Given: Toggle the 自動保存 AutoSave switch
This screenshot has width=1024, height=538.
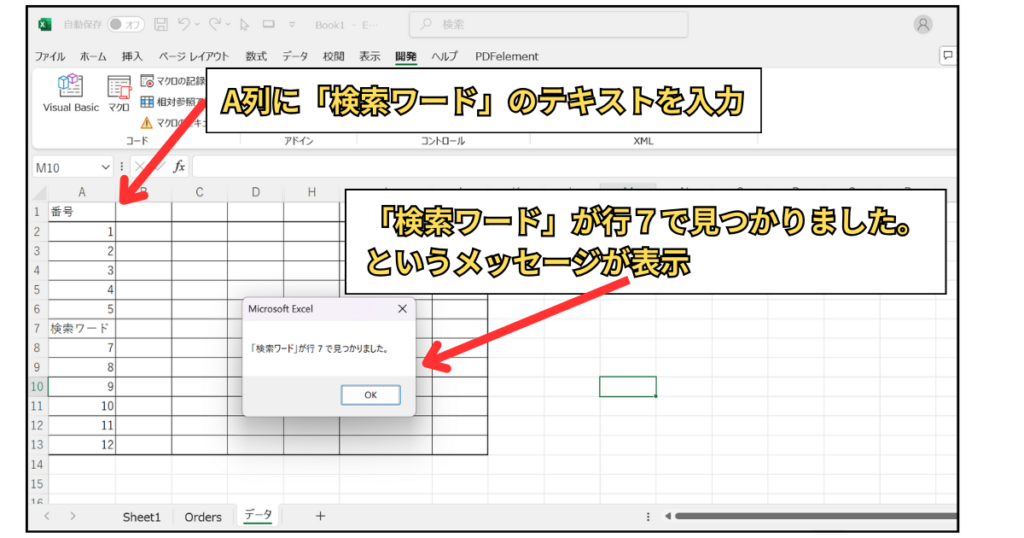Looking at the screenshot, I should (126, 24).
